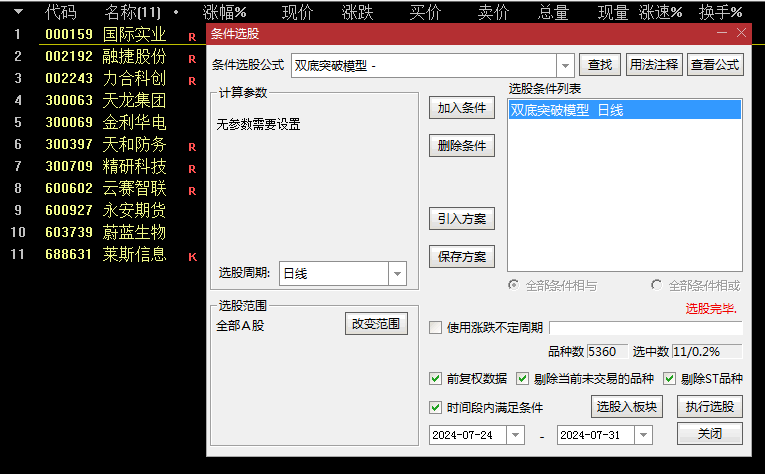Screen dimensions: 765x474
Task: Click 引入方案 button
Action: pos(462,218)
